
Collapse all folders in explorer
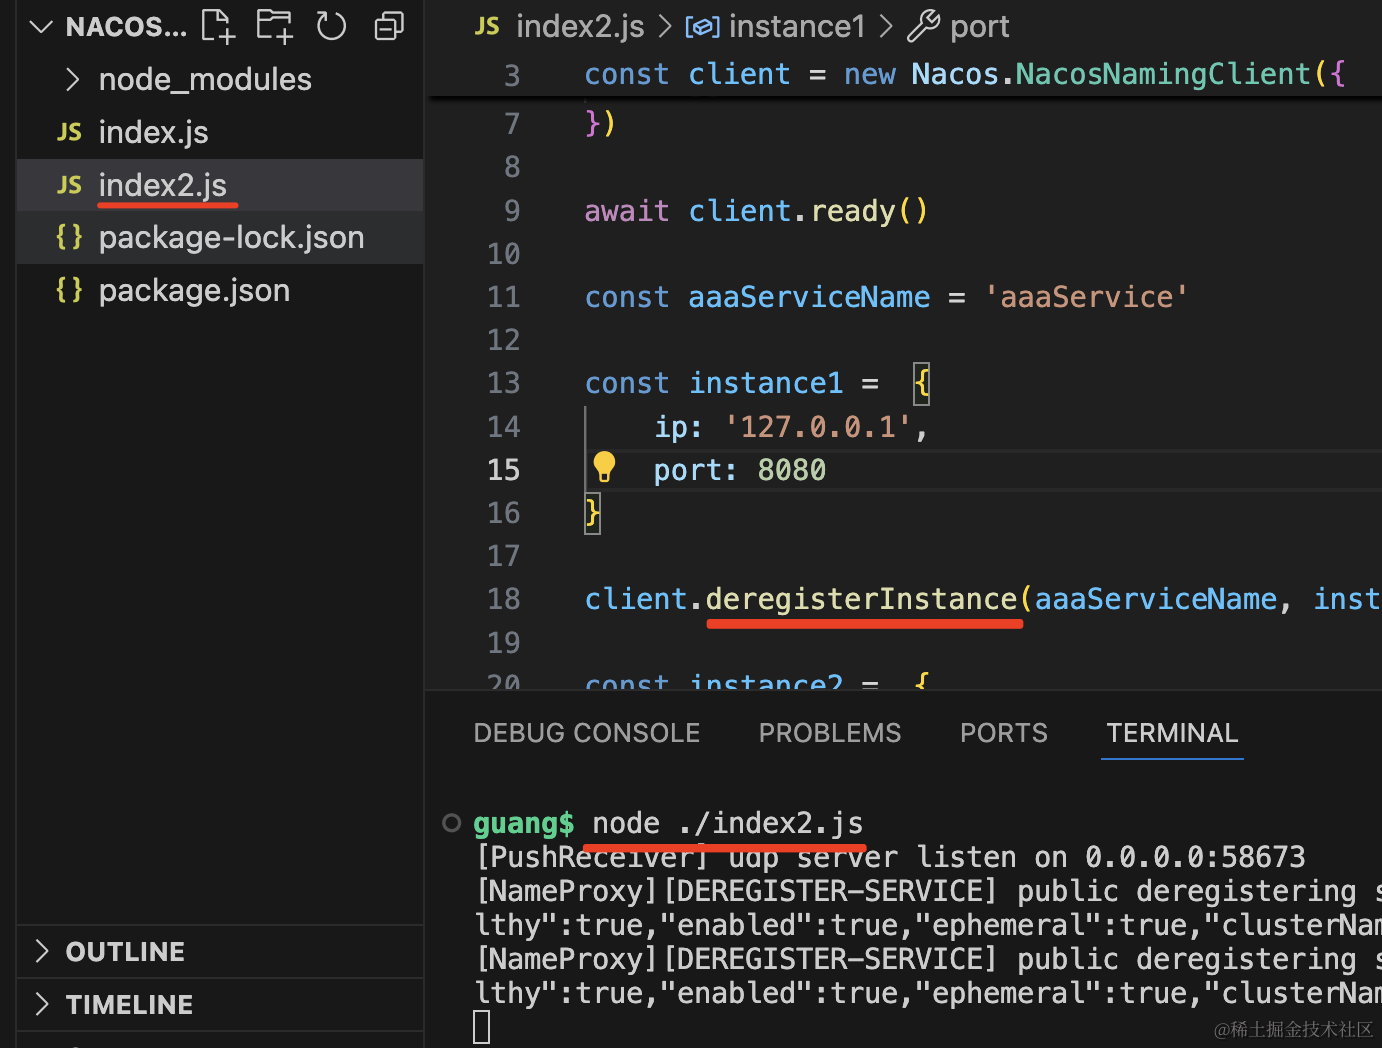(x=389, y=26)
